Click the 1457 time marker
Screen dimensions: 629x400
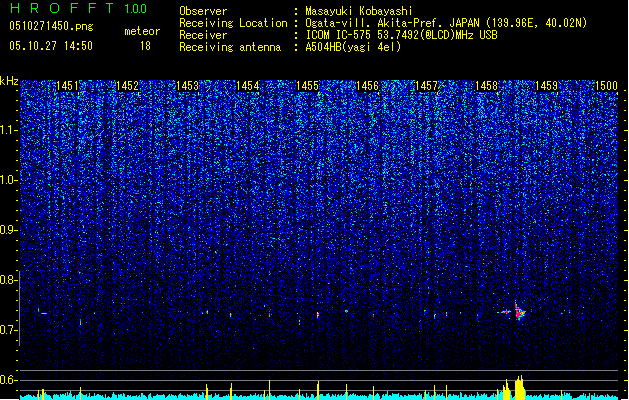point(426,86)
